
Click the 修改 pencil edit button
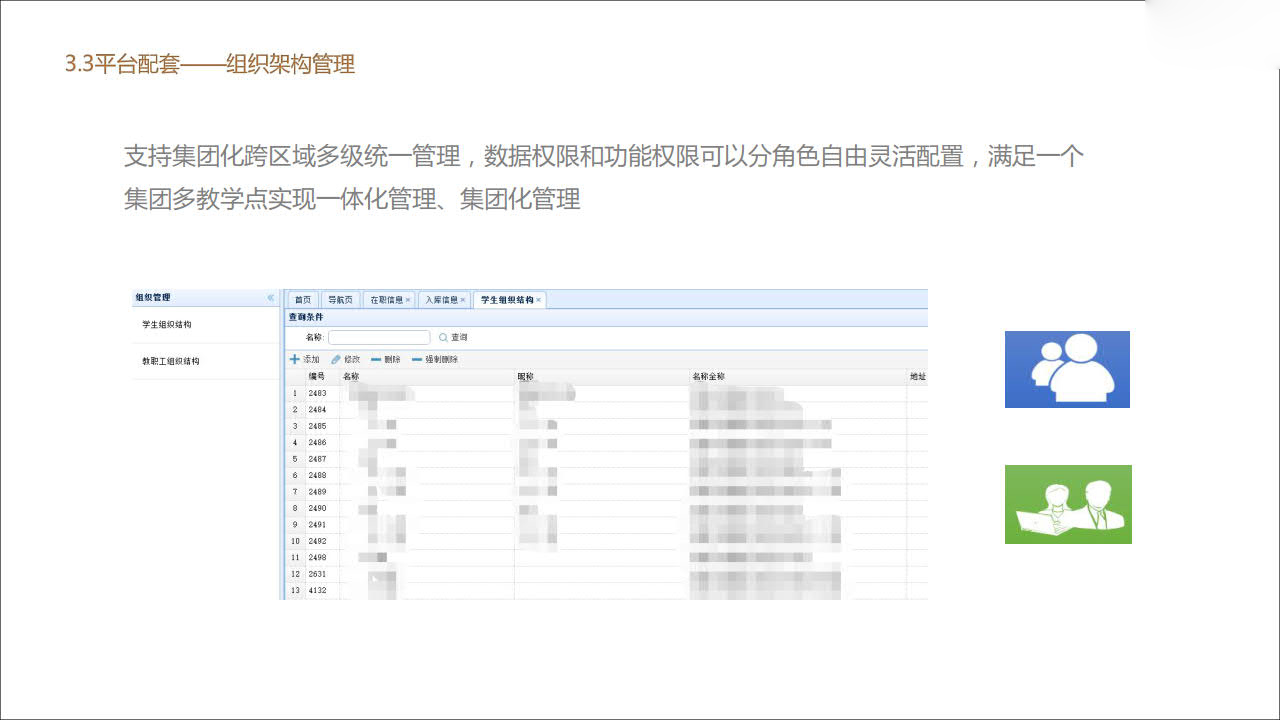pos(345,359)
